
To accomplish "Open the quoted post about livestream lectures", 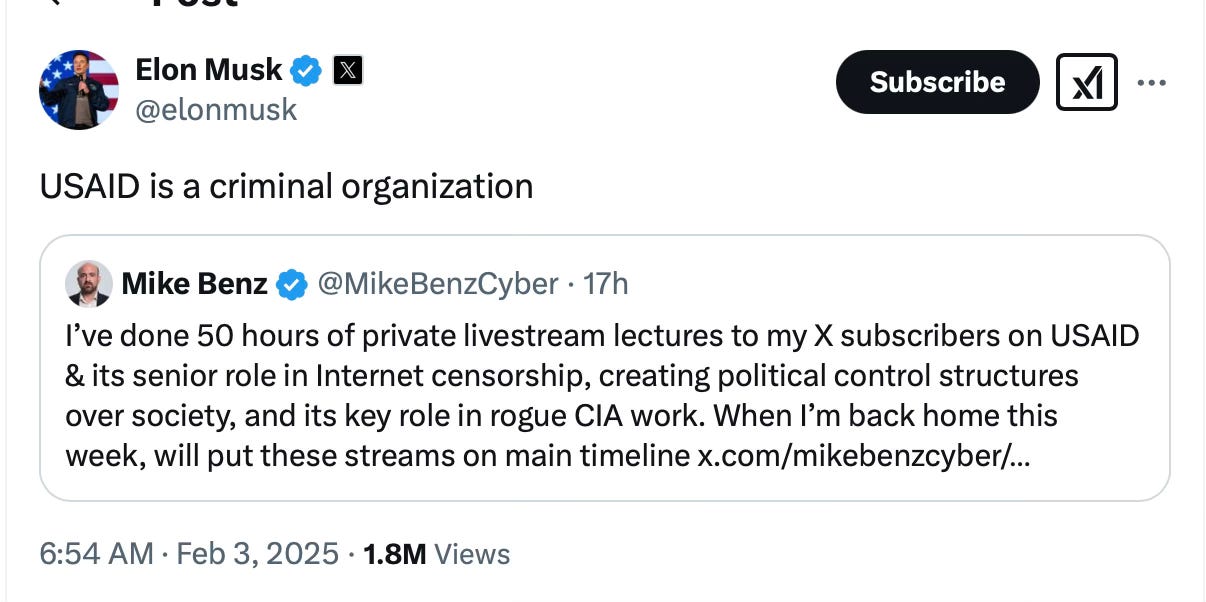I will pos(604,367).
